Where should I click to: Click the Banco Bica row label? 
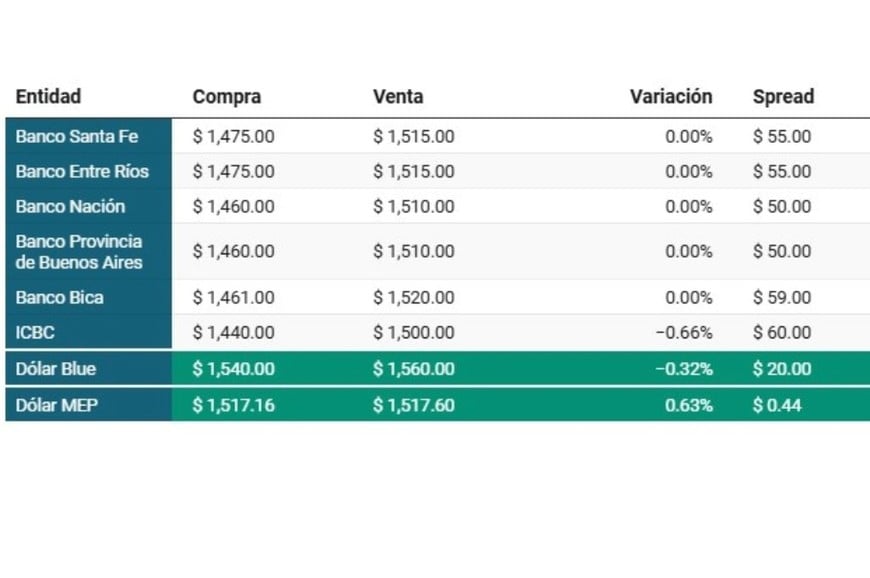tap(59, 297)
